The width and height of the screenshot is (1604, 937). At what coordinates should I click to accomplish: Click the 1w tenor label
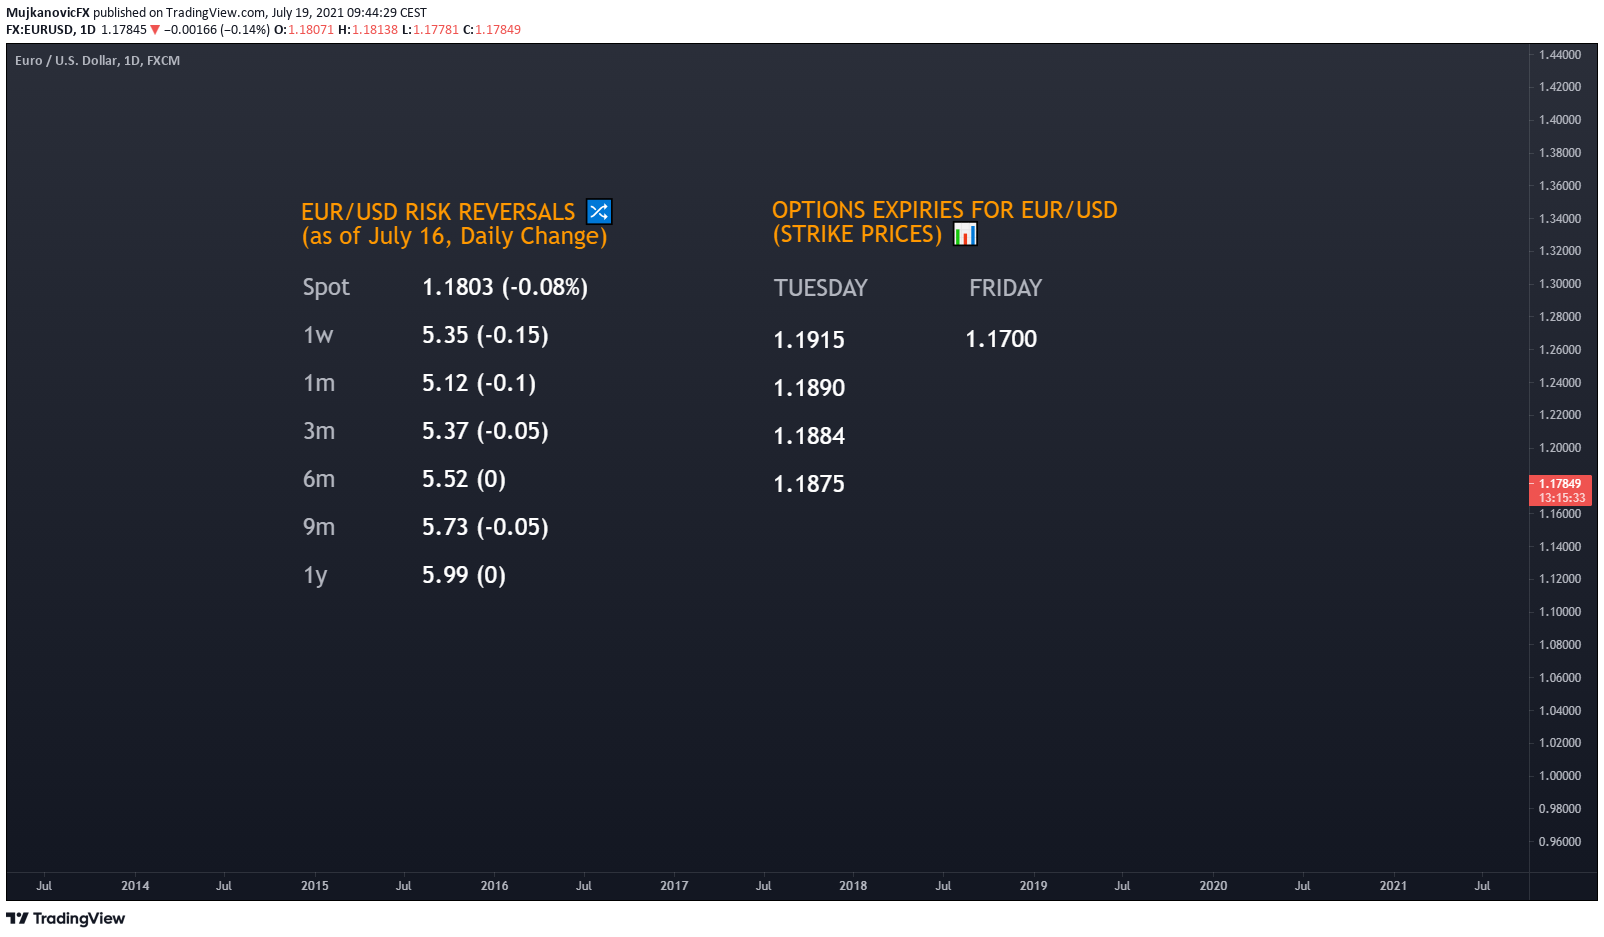(x=318, y=335)
